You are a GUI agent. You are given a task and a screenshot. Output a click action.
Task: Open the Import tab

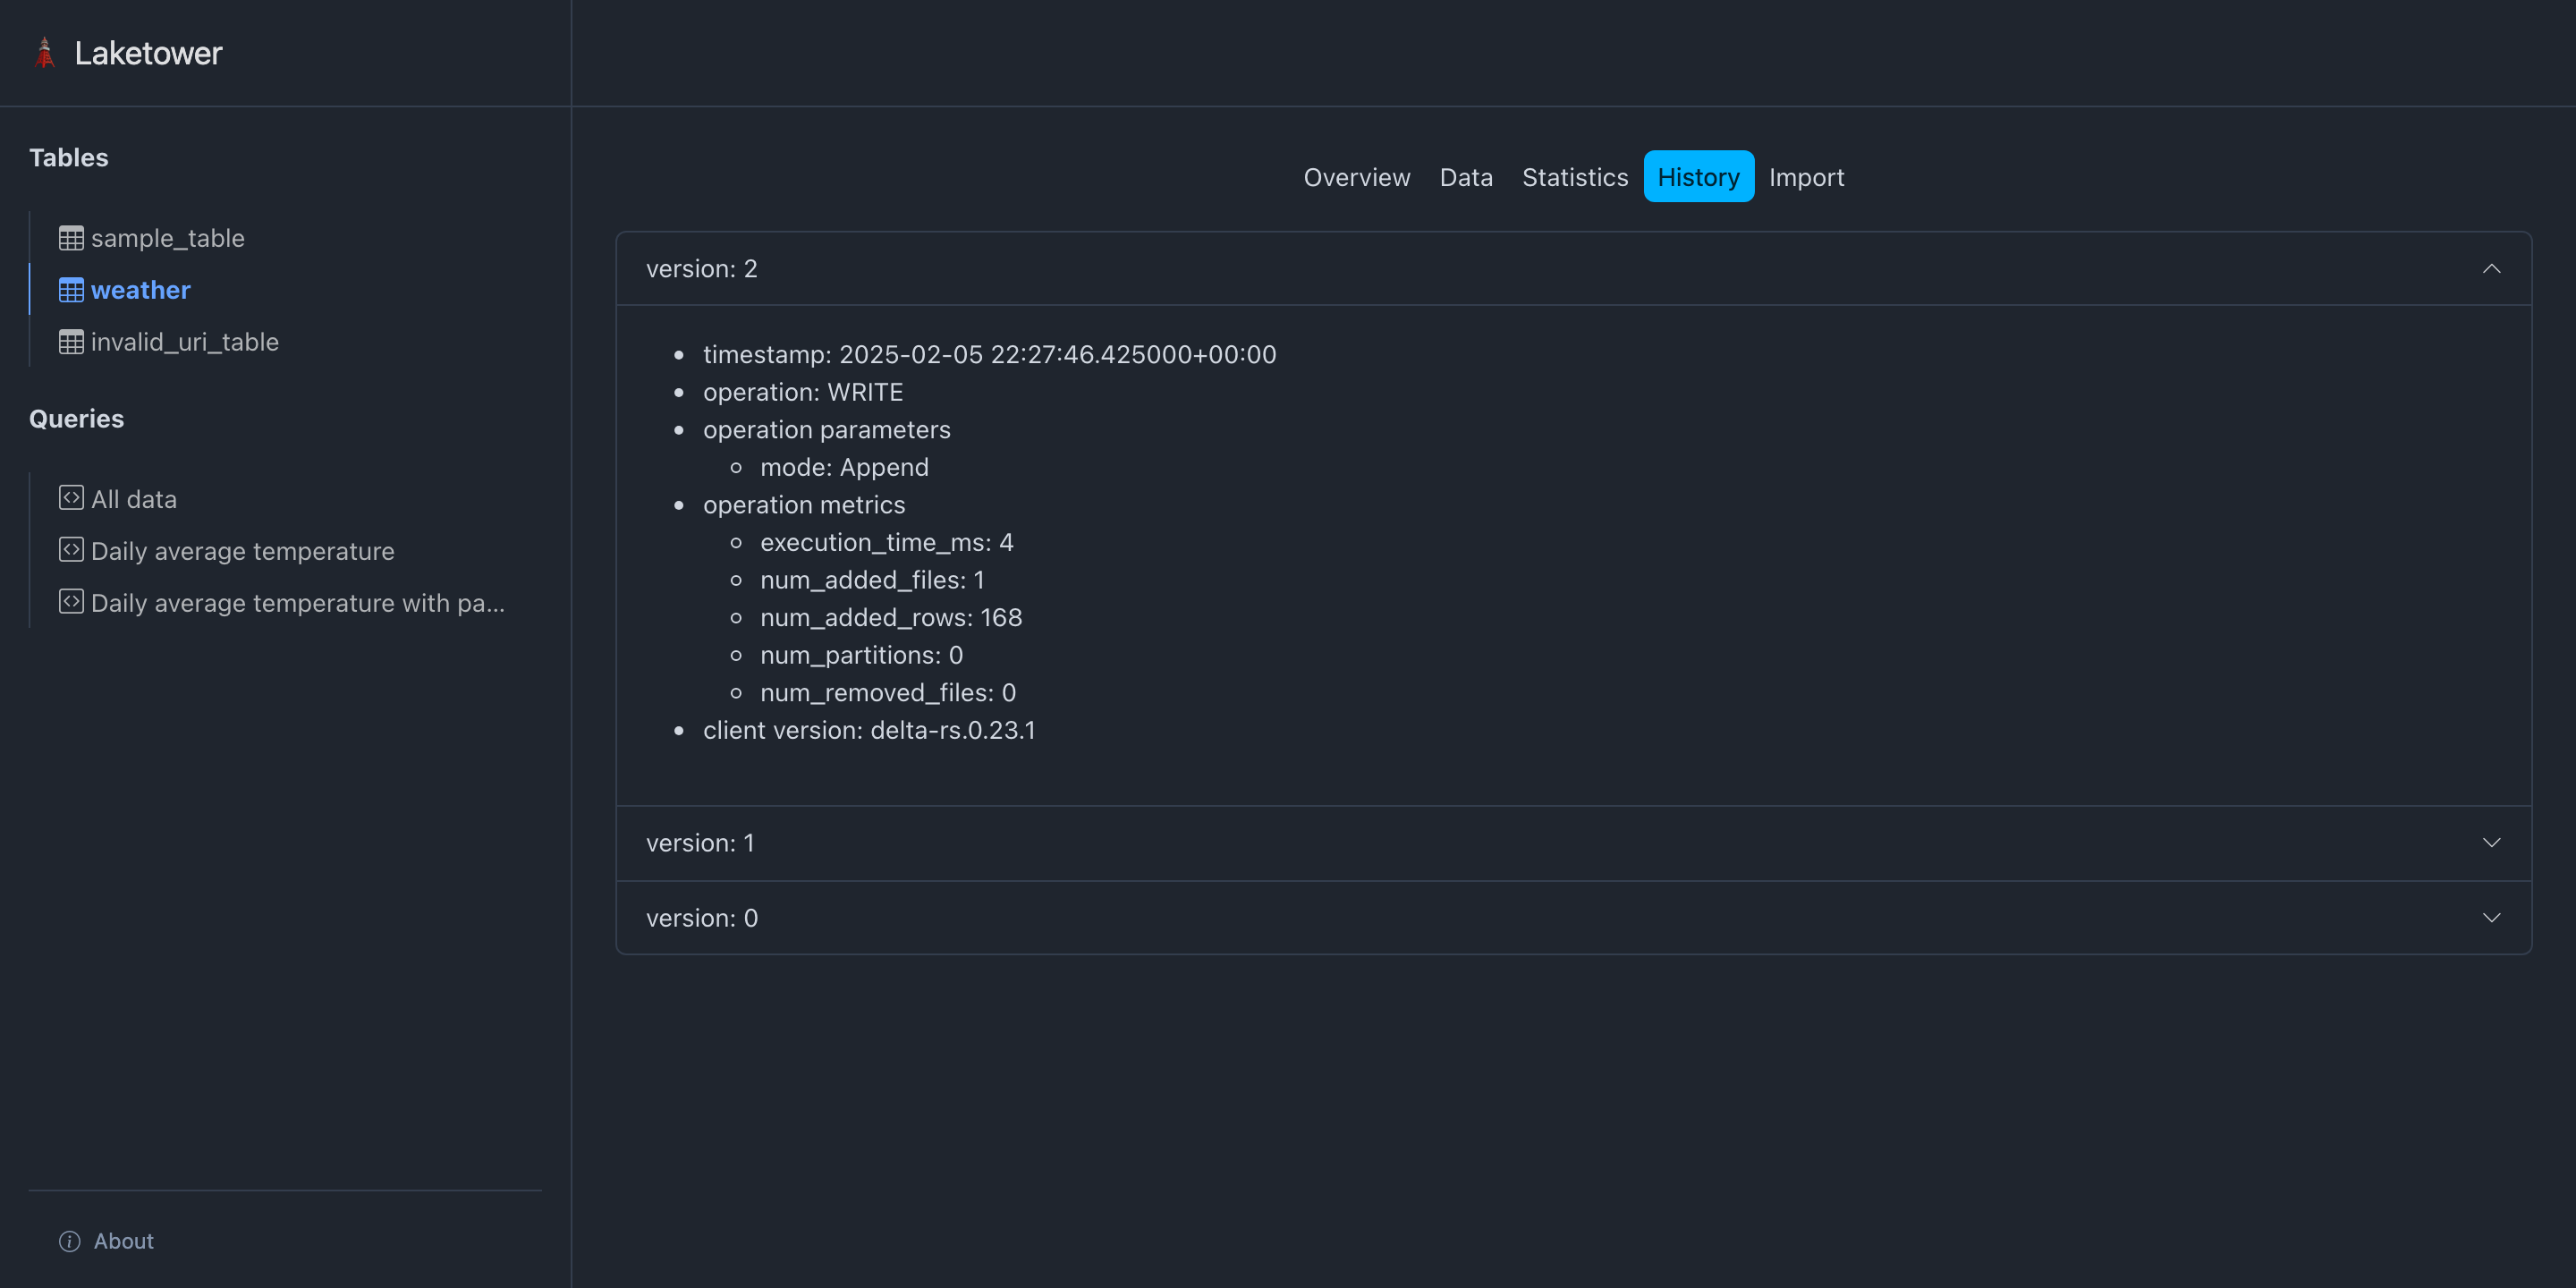point(1806,177)
